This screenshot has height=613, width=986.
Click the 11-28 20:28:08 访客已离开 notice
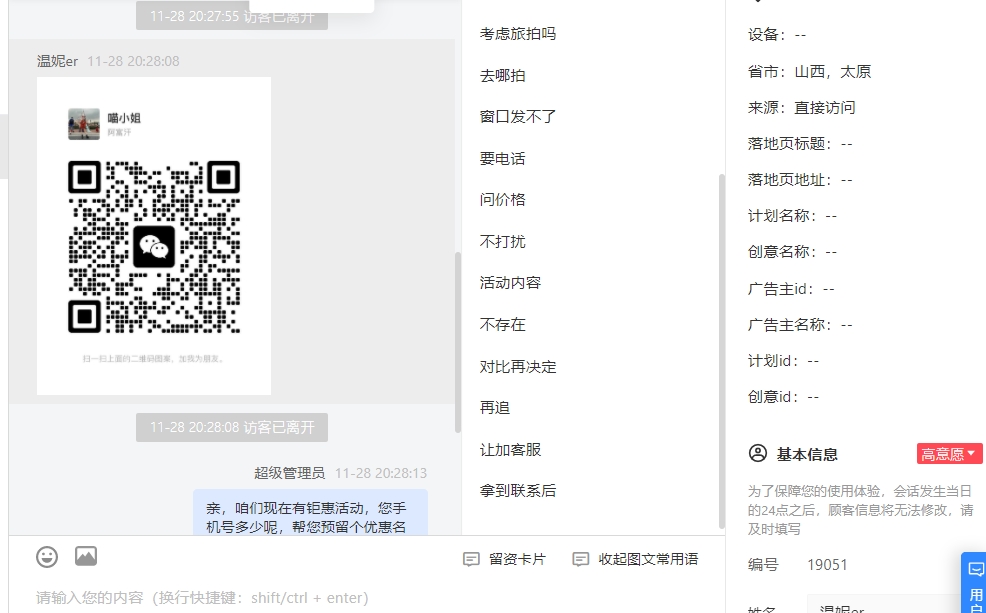[232, 428]
